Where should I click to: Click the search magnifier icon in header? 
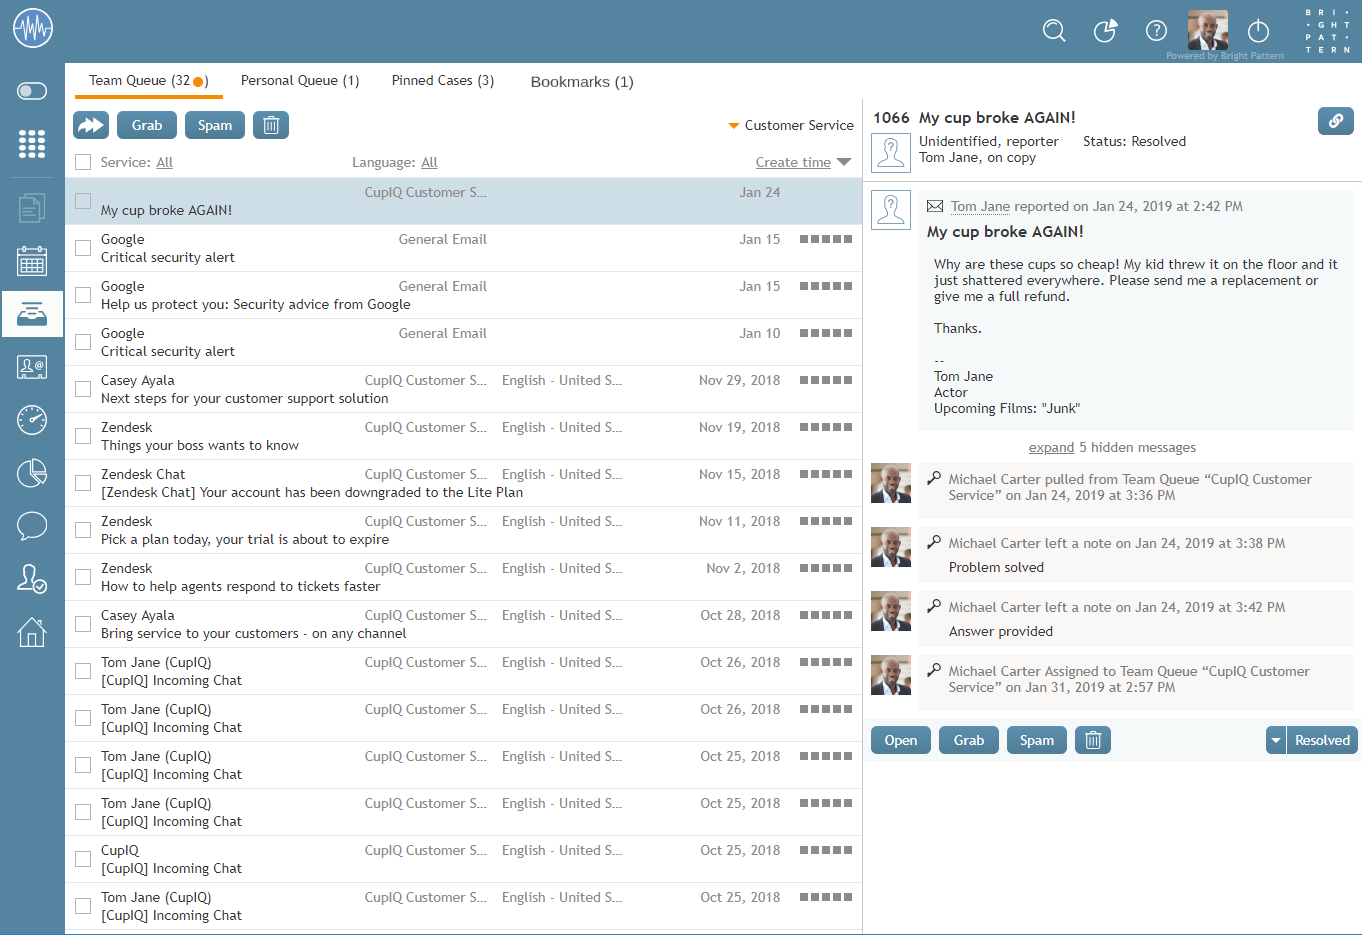tap(1054, 30)
